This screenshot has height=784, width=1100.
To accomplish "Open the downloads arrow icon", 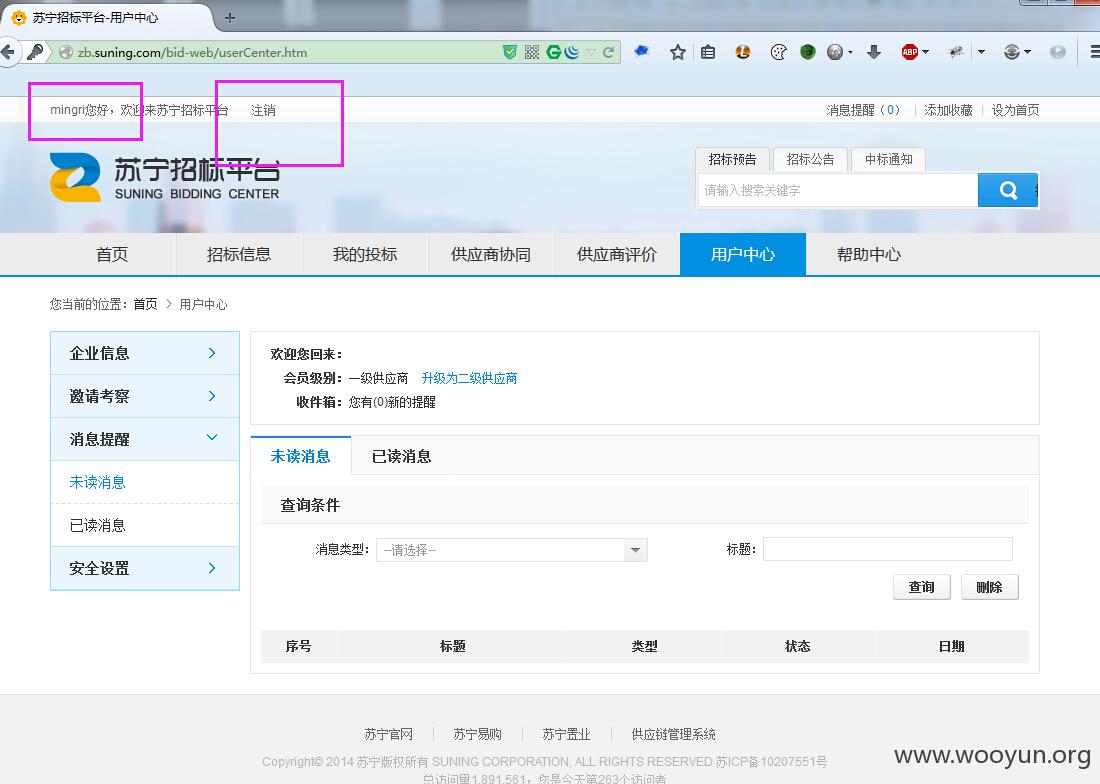I will pyautogui.click(x=873, y=52).
